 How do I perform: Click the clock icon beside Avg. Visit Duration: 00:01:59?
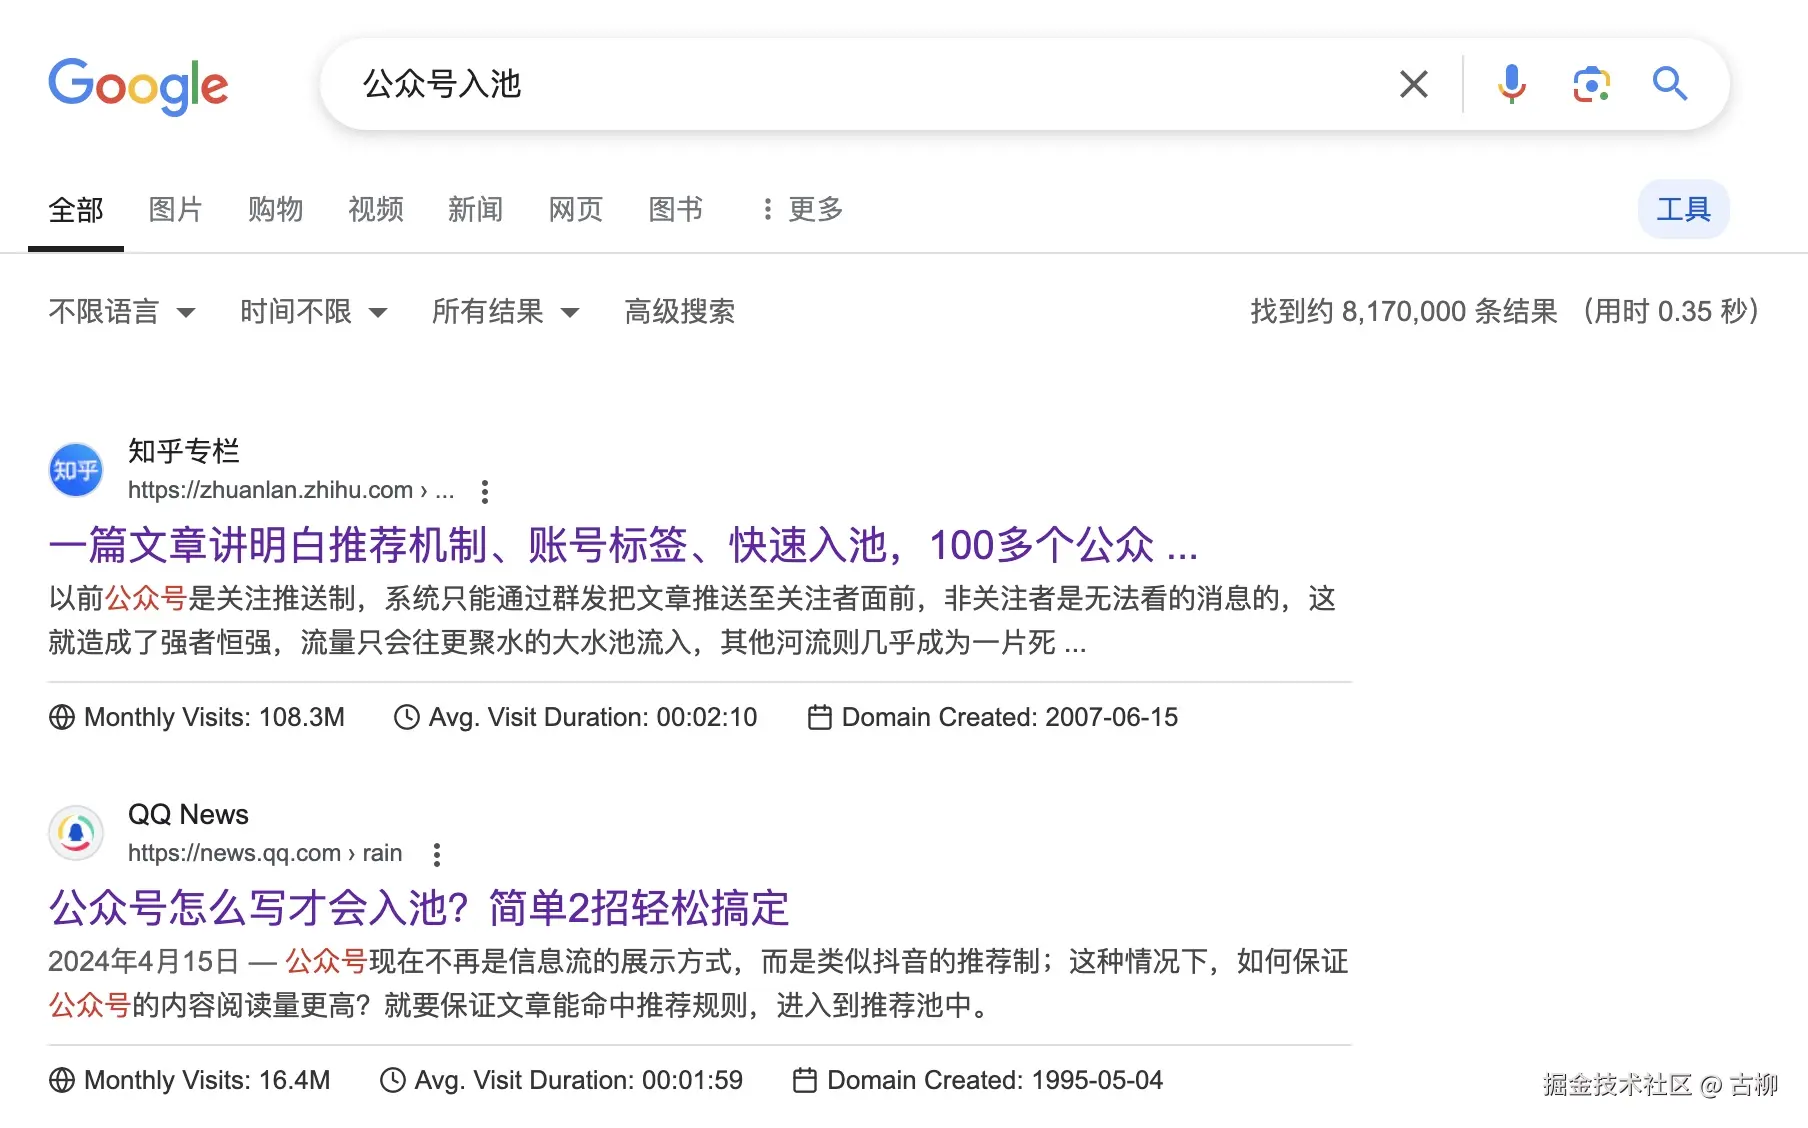[x=392, y=1080]
